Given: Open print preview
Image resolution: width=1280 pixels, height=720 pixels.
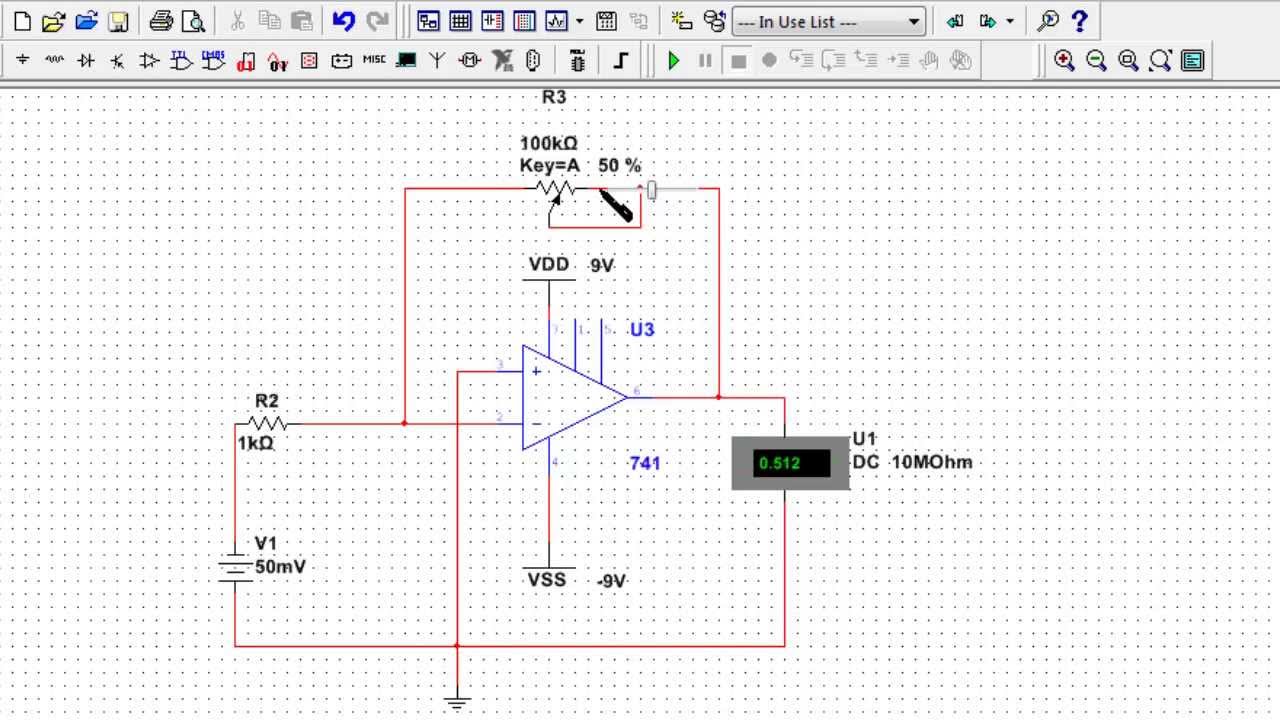Looking at the screenshot, I should coord(193,21).
